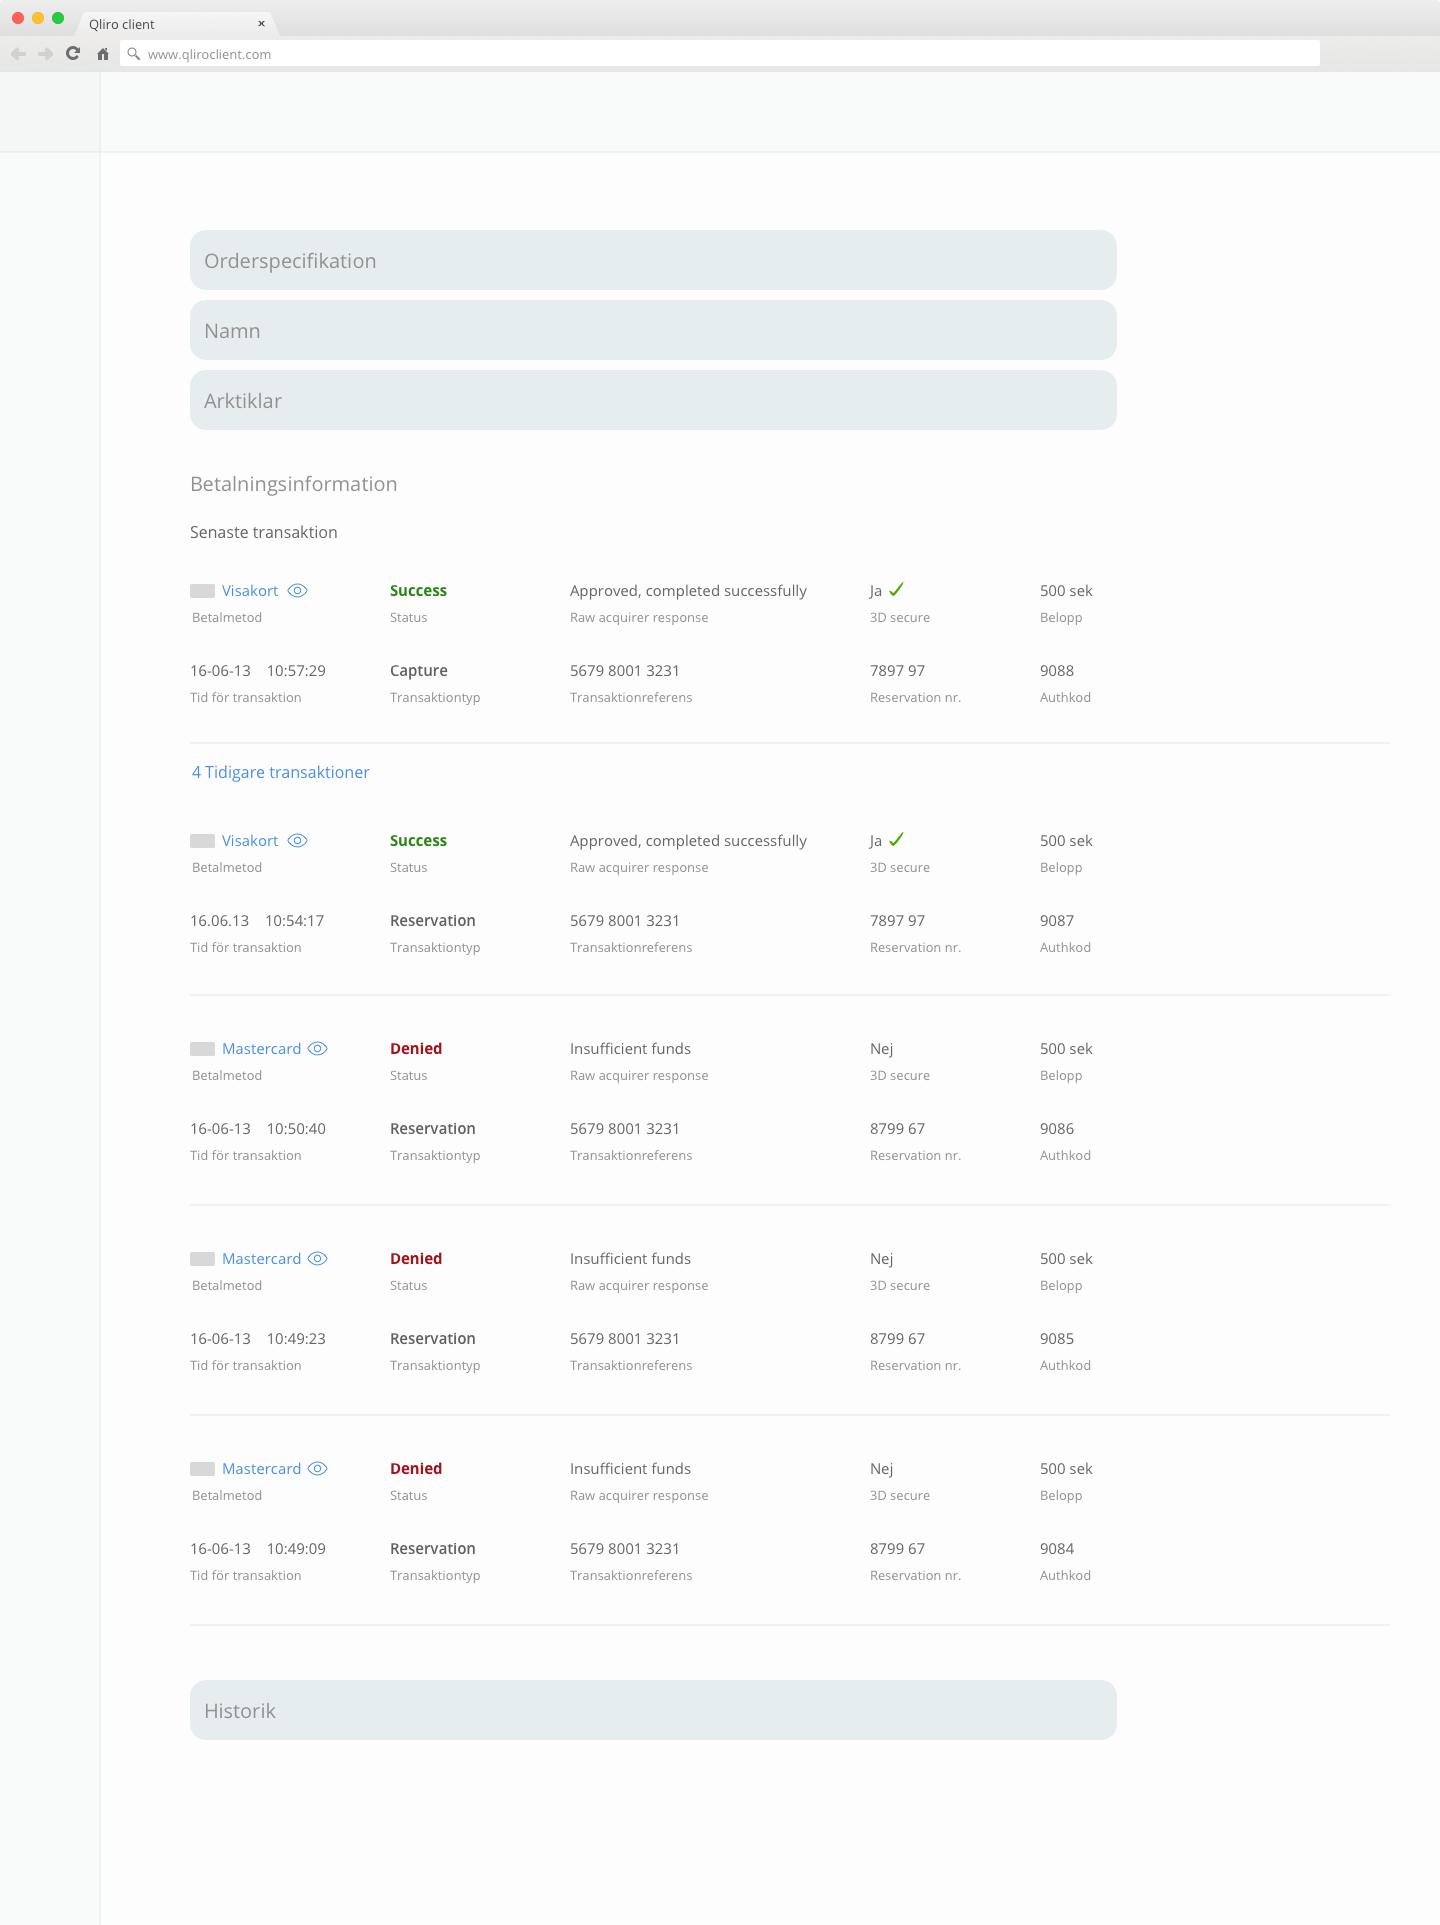Expand the Orderspecifikation section
Image resolution: width=1440 pixels, height=1925 pixels.
tap(653, 260)
